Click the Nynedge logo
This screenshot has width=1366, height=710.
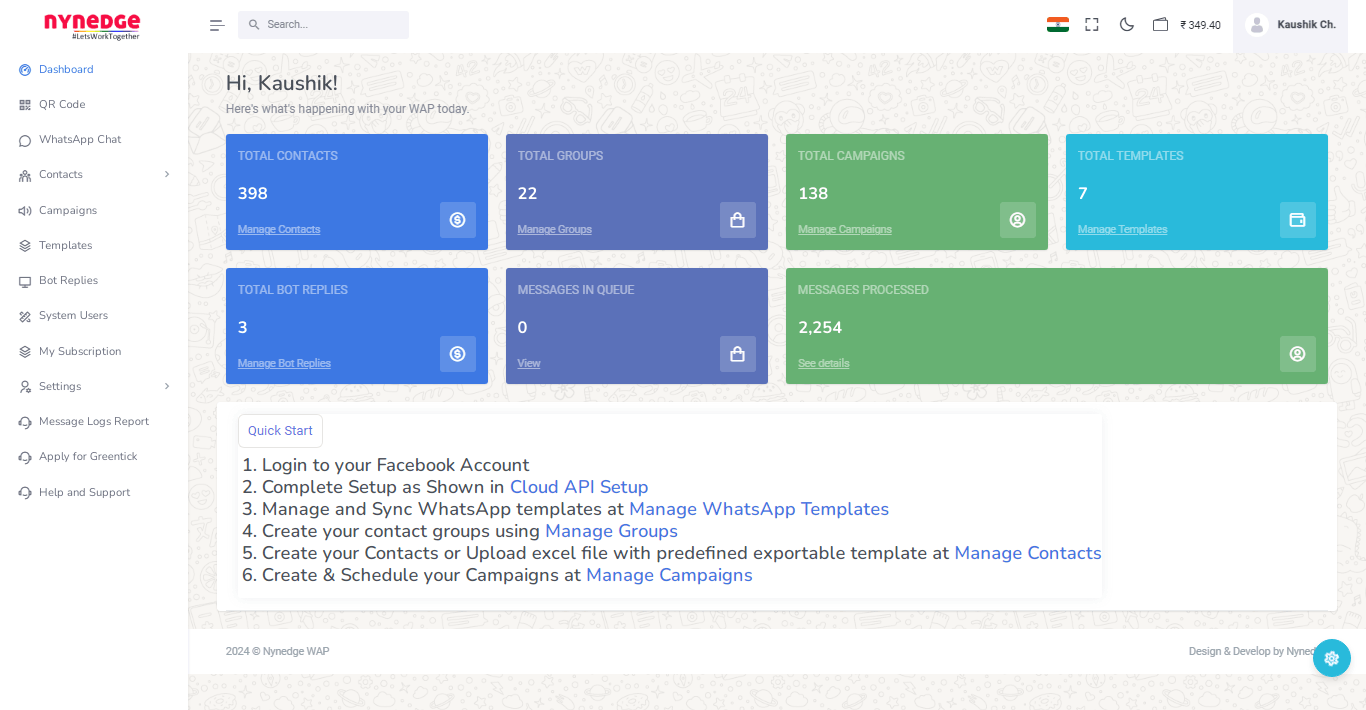point(92,26)
